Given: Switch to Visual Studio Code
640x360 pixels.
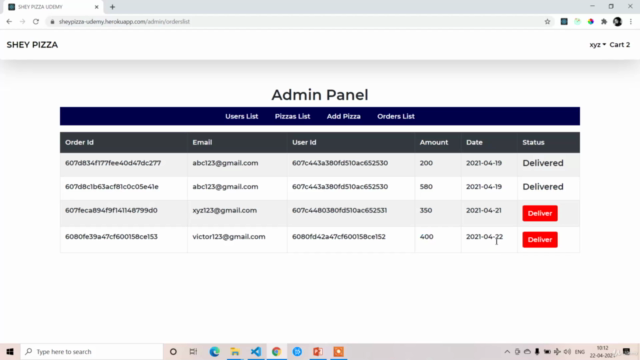Looking at the screenshot, I should [x=256, y=351].
